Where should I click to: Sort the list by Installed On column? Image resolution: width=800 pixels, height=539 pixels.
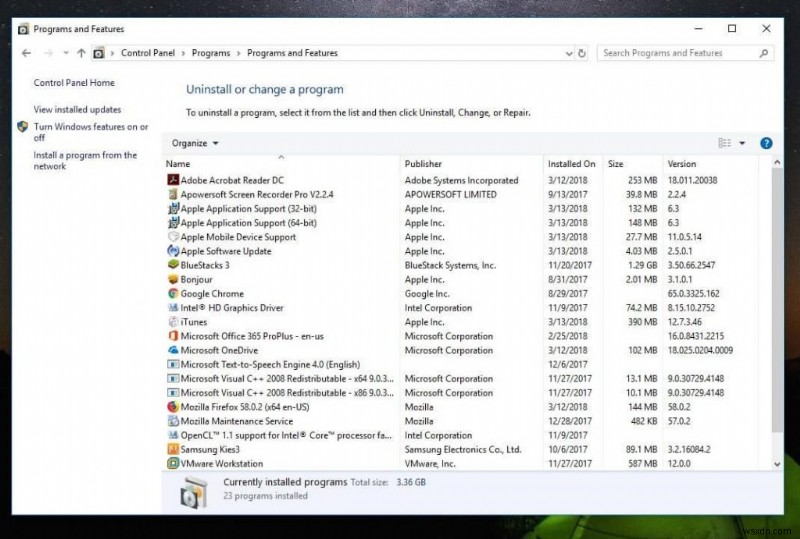coord(573,164)
